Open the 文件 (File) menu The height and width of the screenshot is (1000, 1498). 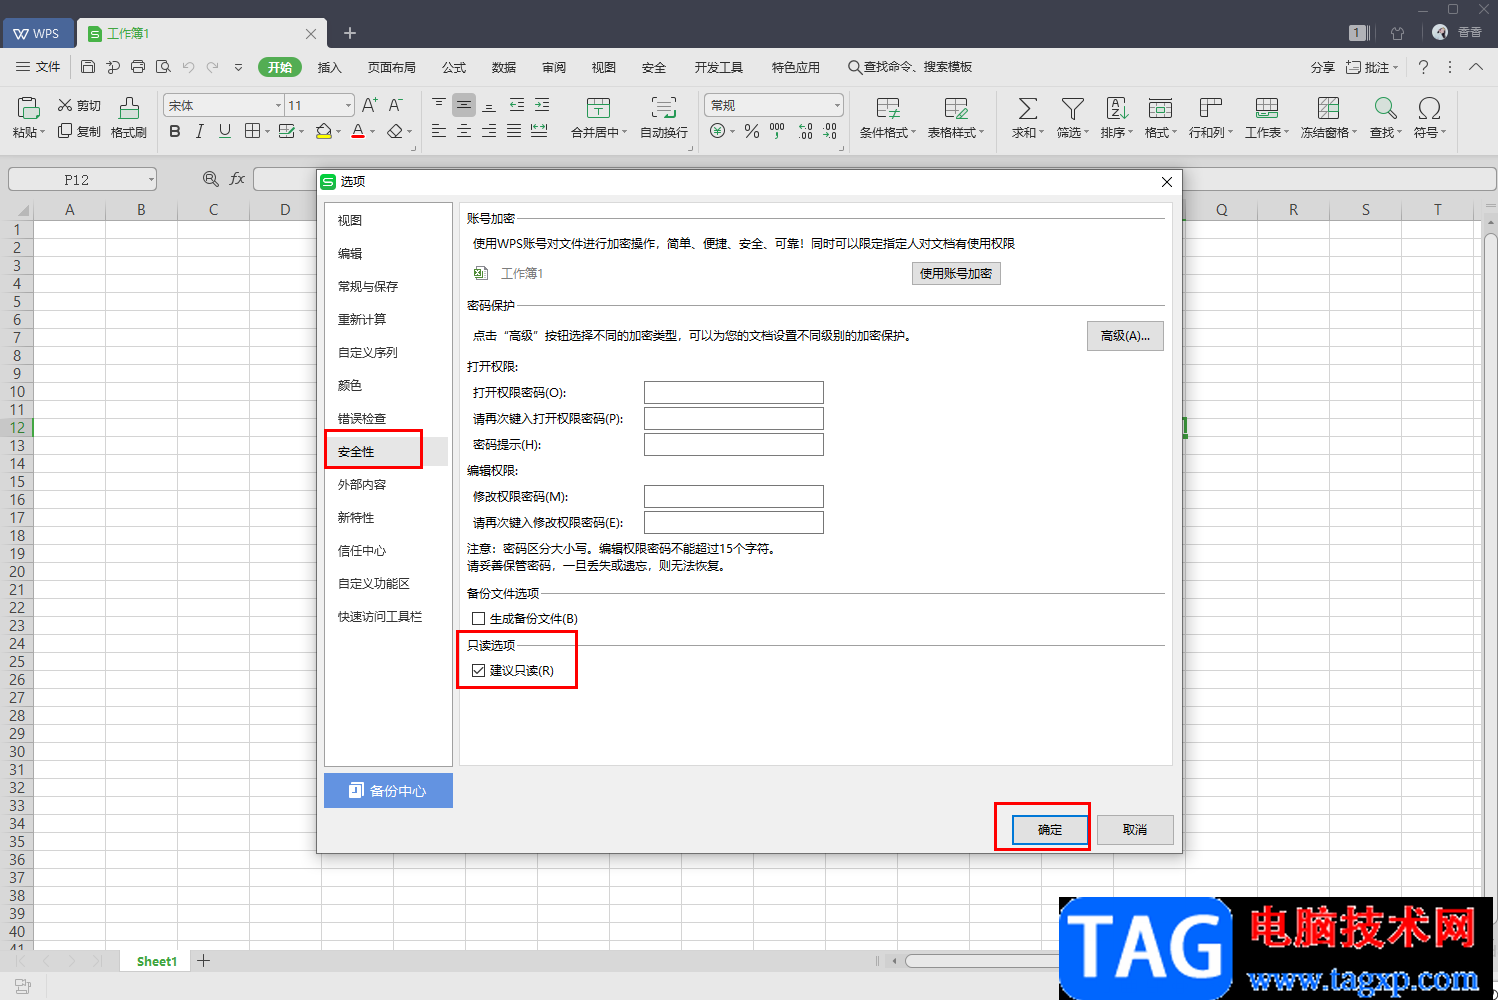click(38, 67)
